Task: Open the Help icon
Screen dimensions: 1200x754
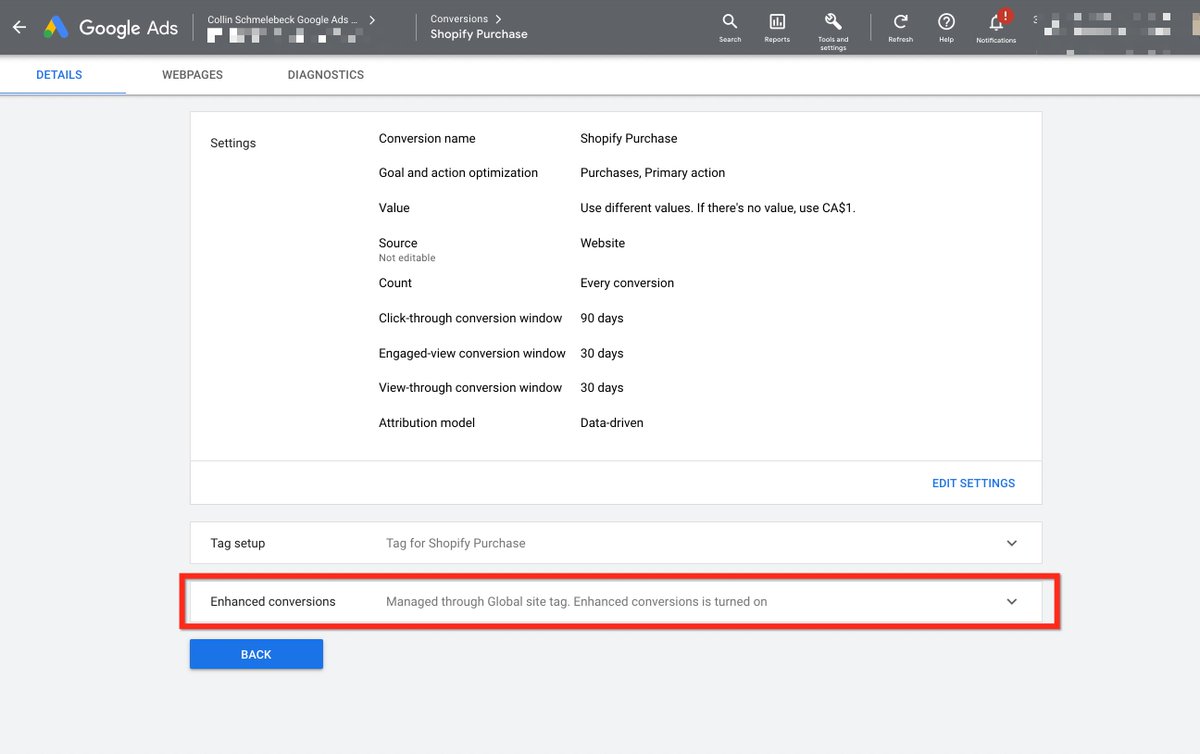Action: click(x=946, y=28)
